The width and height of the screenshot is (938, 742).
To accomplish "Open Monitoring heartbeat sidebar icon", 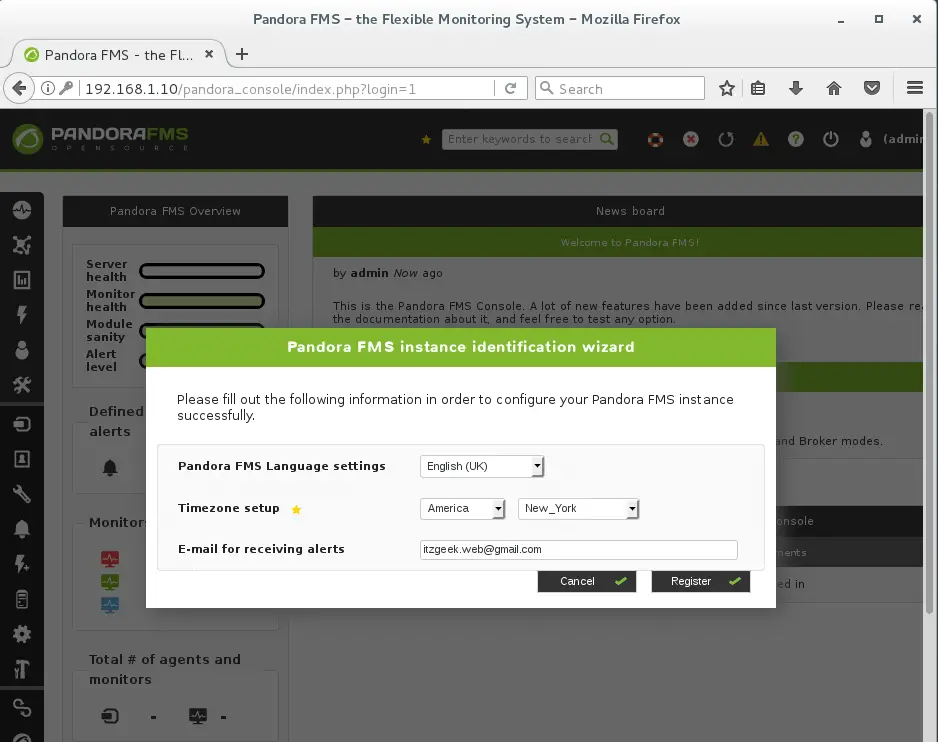I will (x=22, y=210).
